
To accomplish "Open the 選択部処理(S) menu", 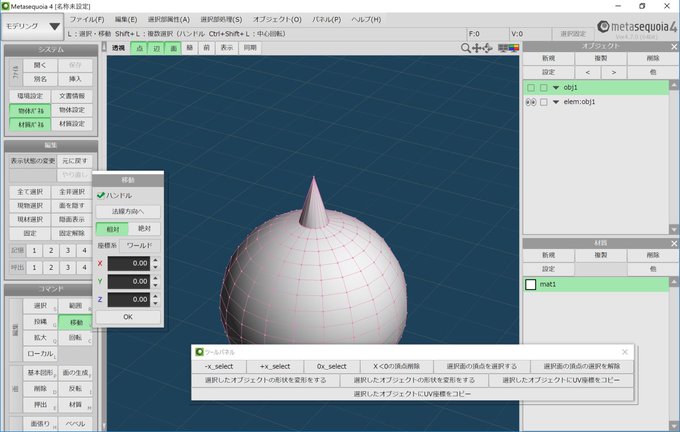I will 221,20.
